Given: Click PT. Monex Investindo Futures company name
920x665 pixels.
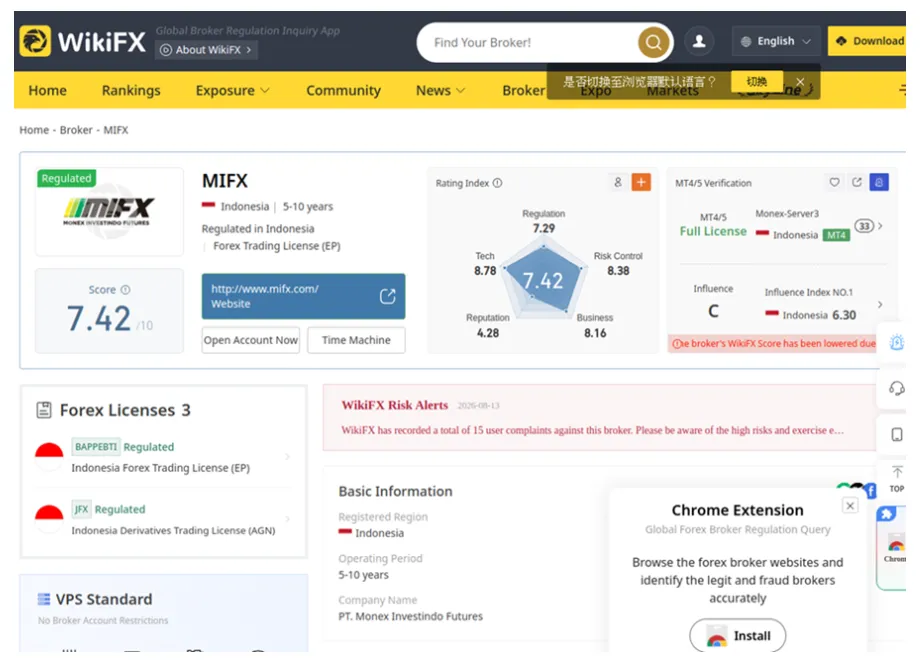Looking at the screenshot, I should [410, 616].
